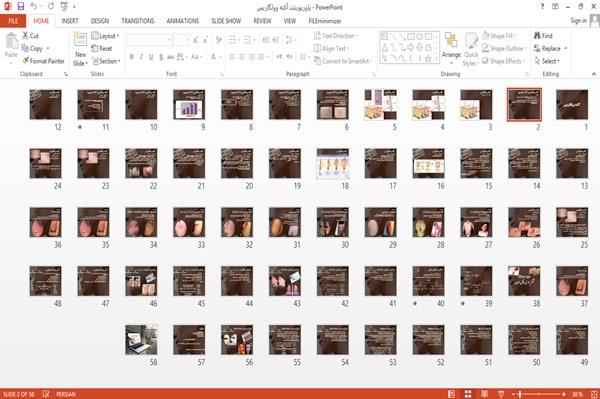Viewport: 600px width, 399px height.
Task: Select slide 46 thumbnail
Action: point(141,281)
